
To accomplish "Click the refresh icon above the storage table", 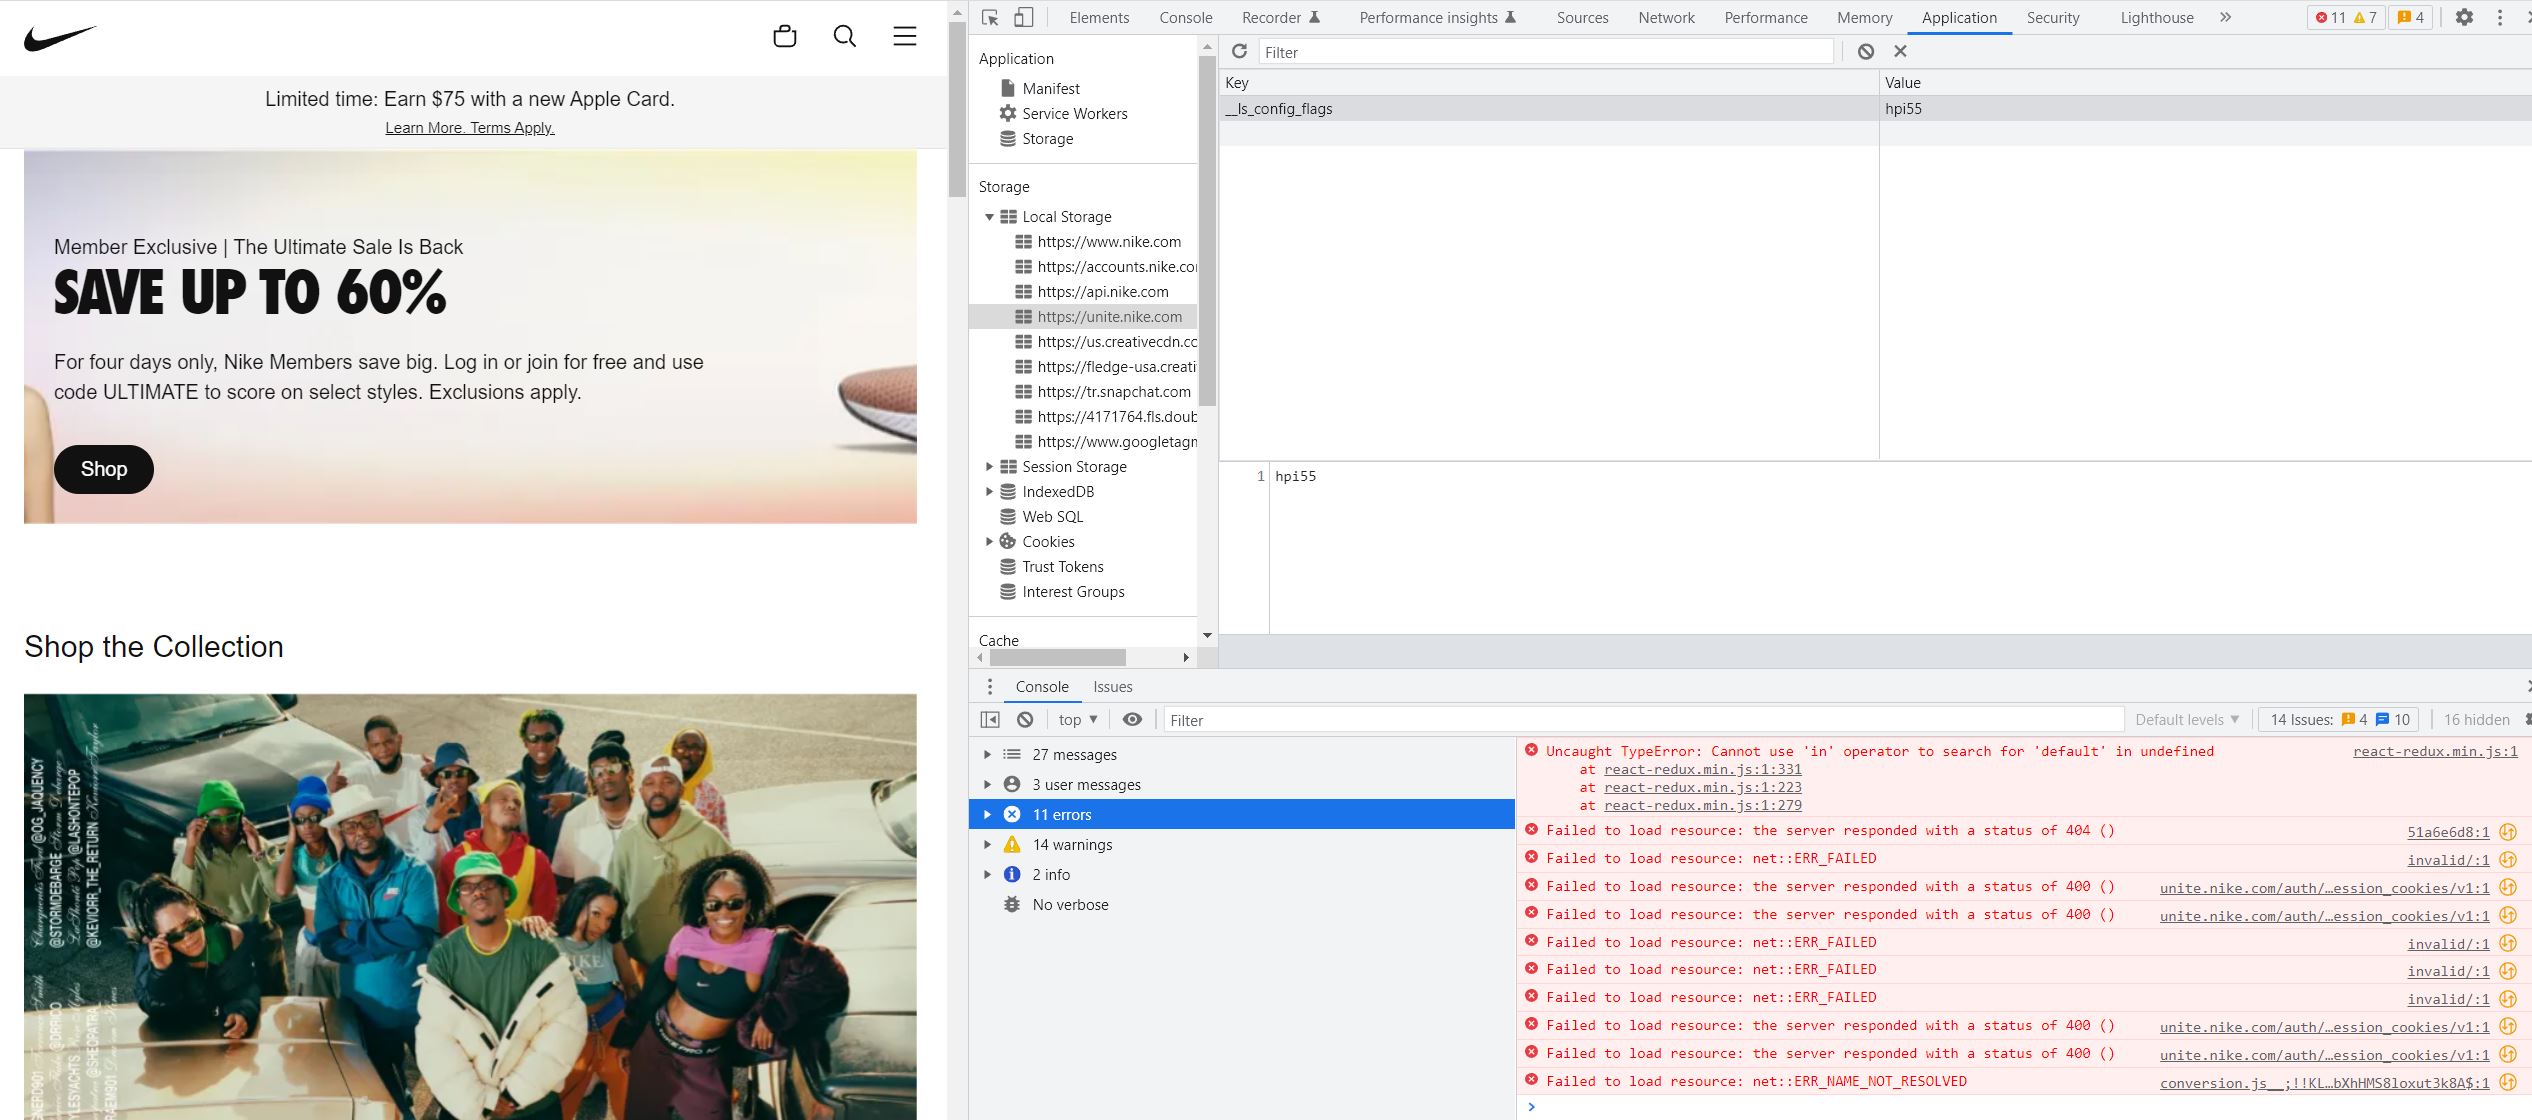I will [1239, 51].
